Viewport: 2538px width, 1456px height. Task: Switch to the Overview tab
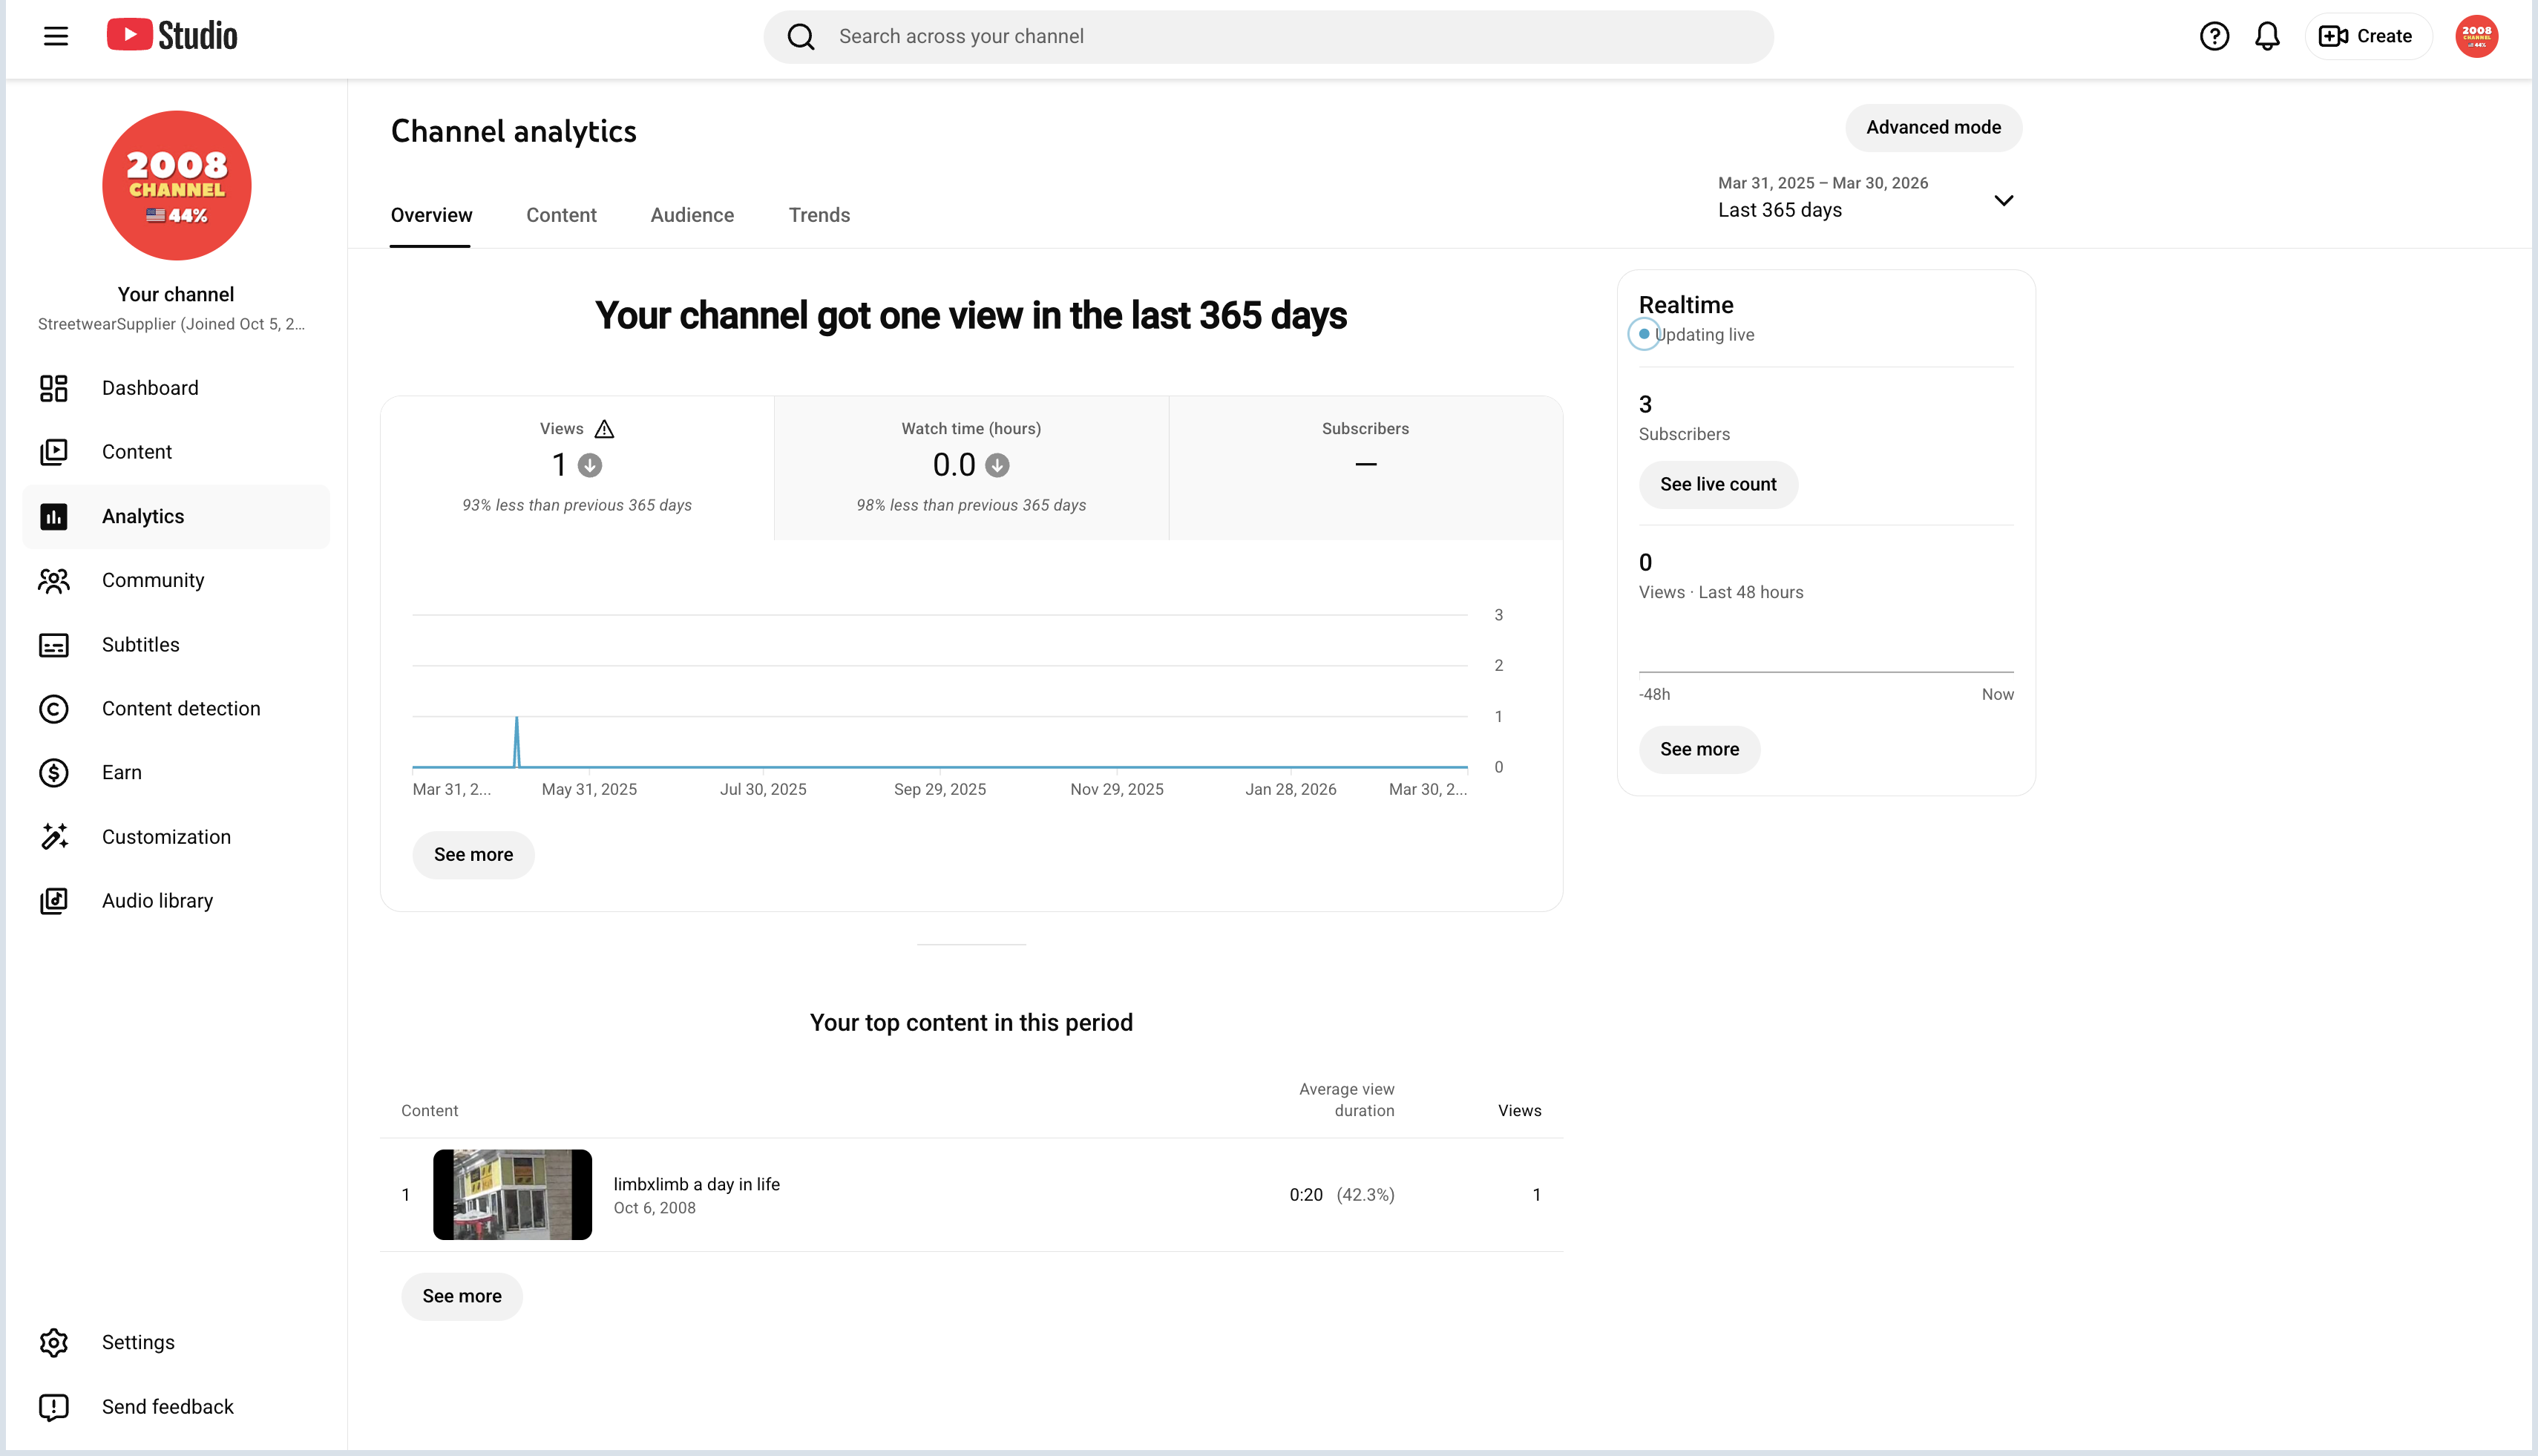[431, 215]
